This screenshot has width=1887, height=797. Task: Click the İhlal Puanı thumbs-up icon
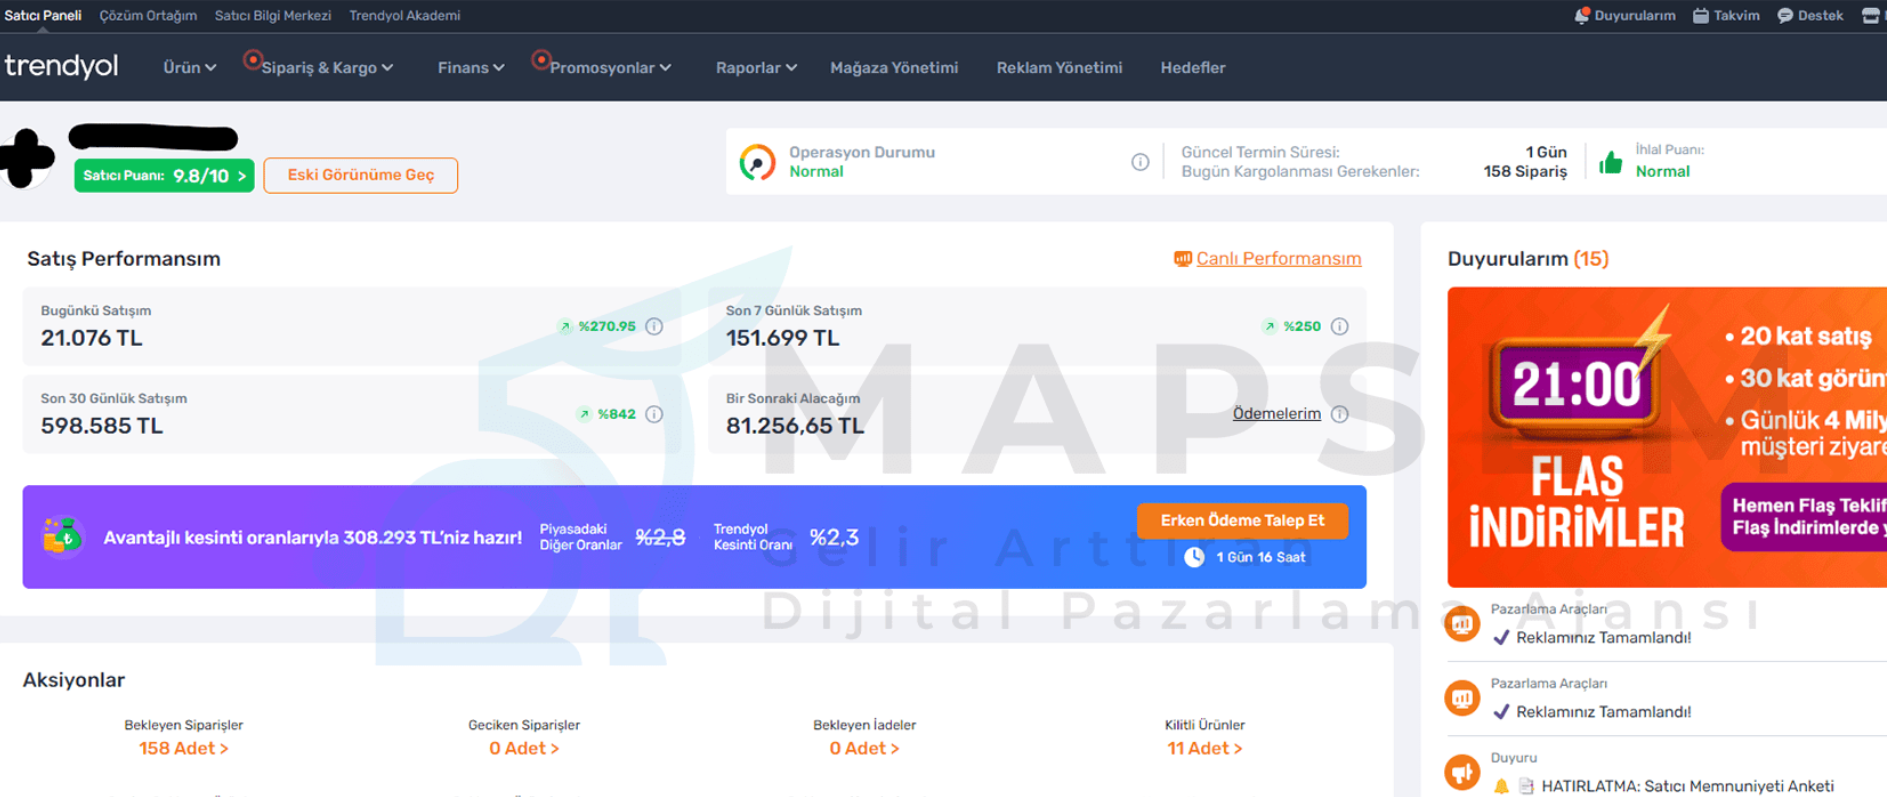(x=1610, y=162)
